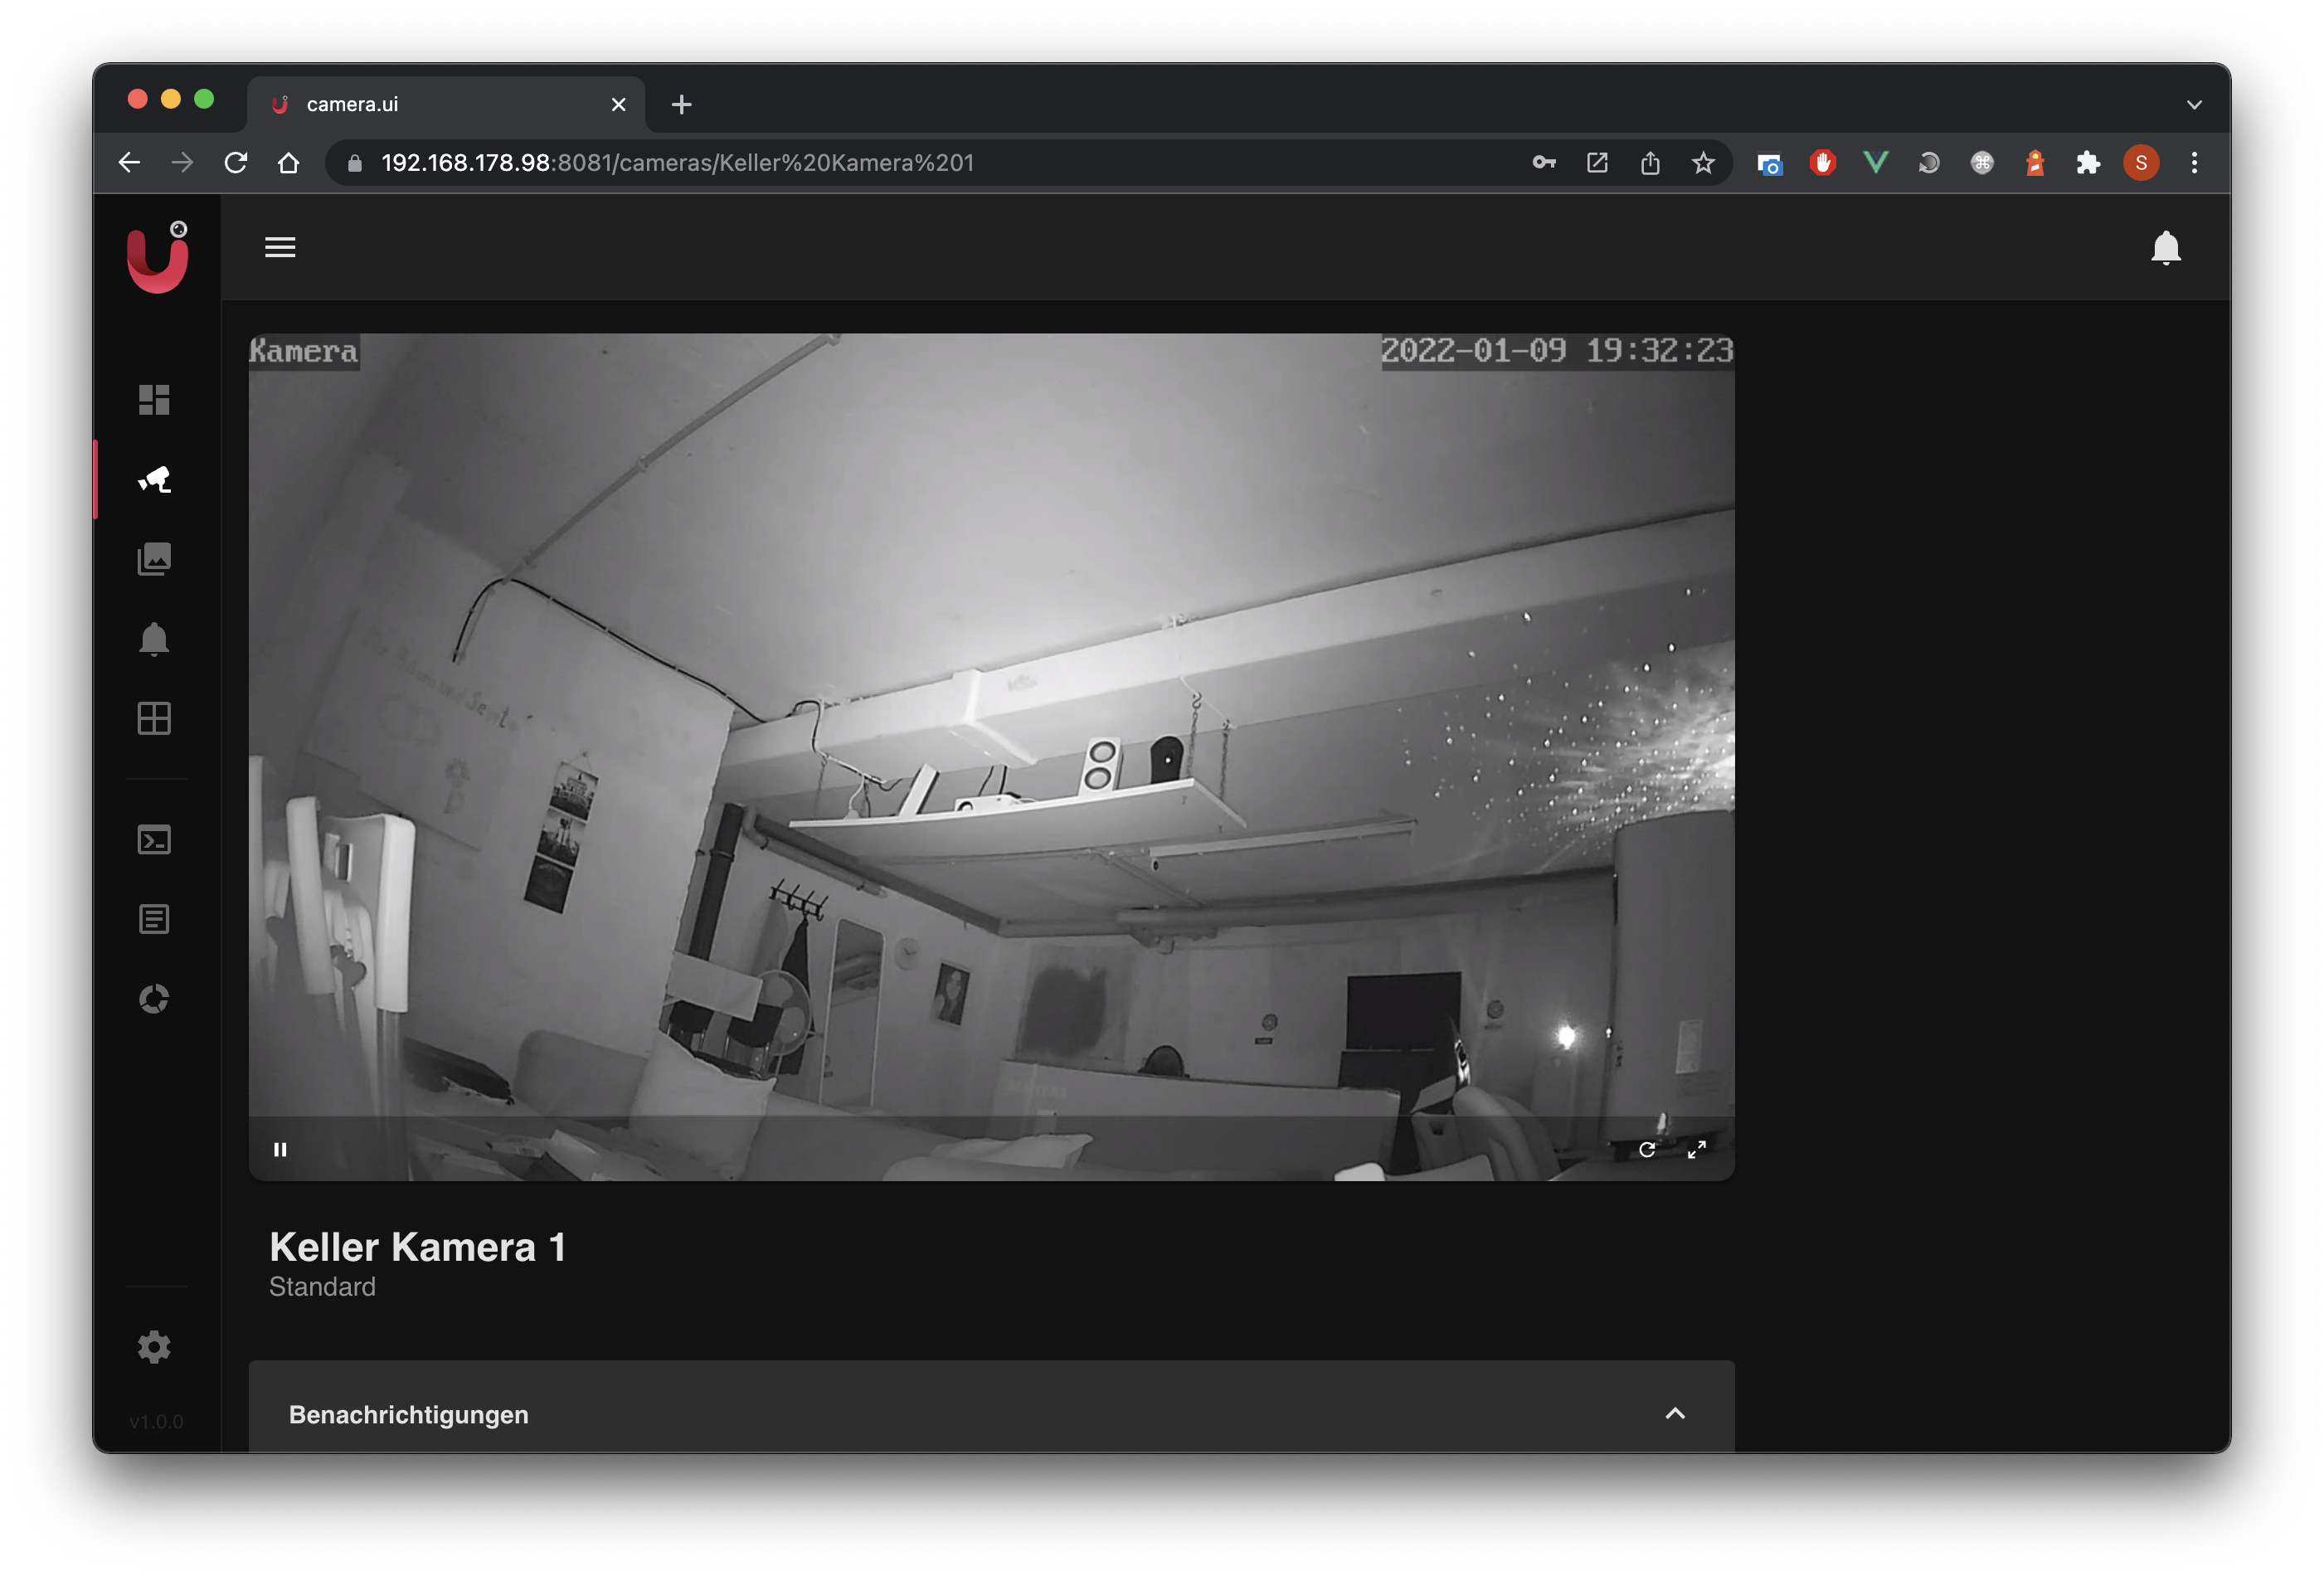The image size is (2324, 1576).
Task: Reload the browser page
Action: coord(236,163)
